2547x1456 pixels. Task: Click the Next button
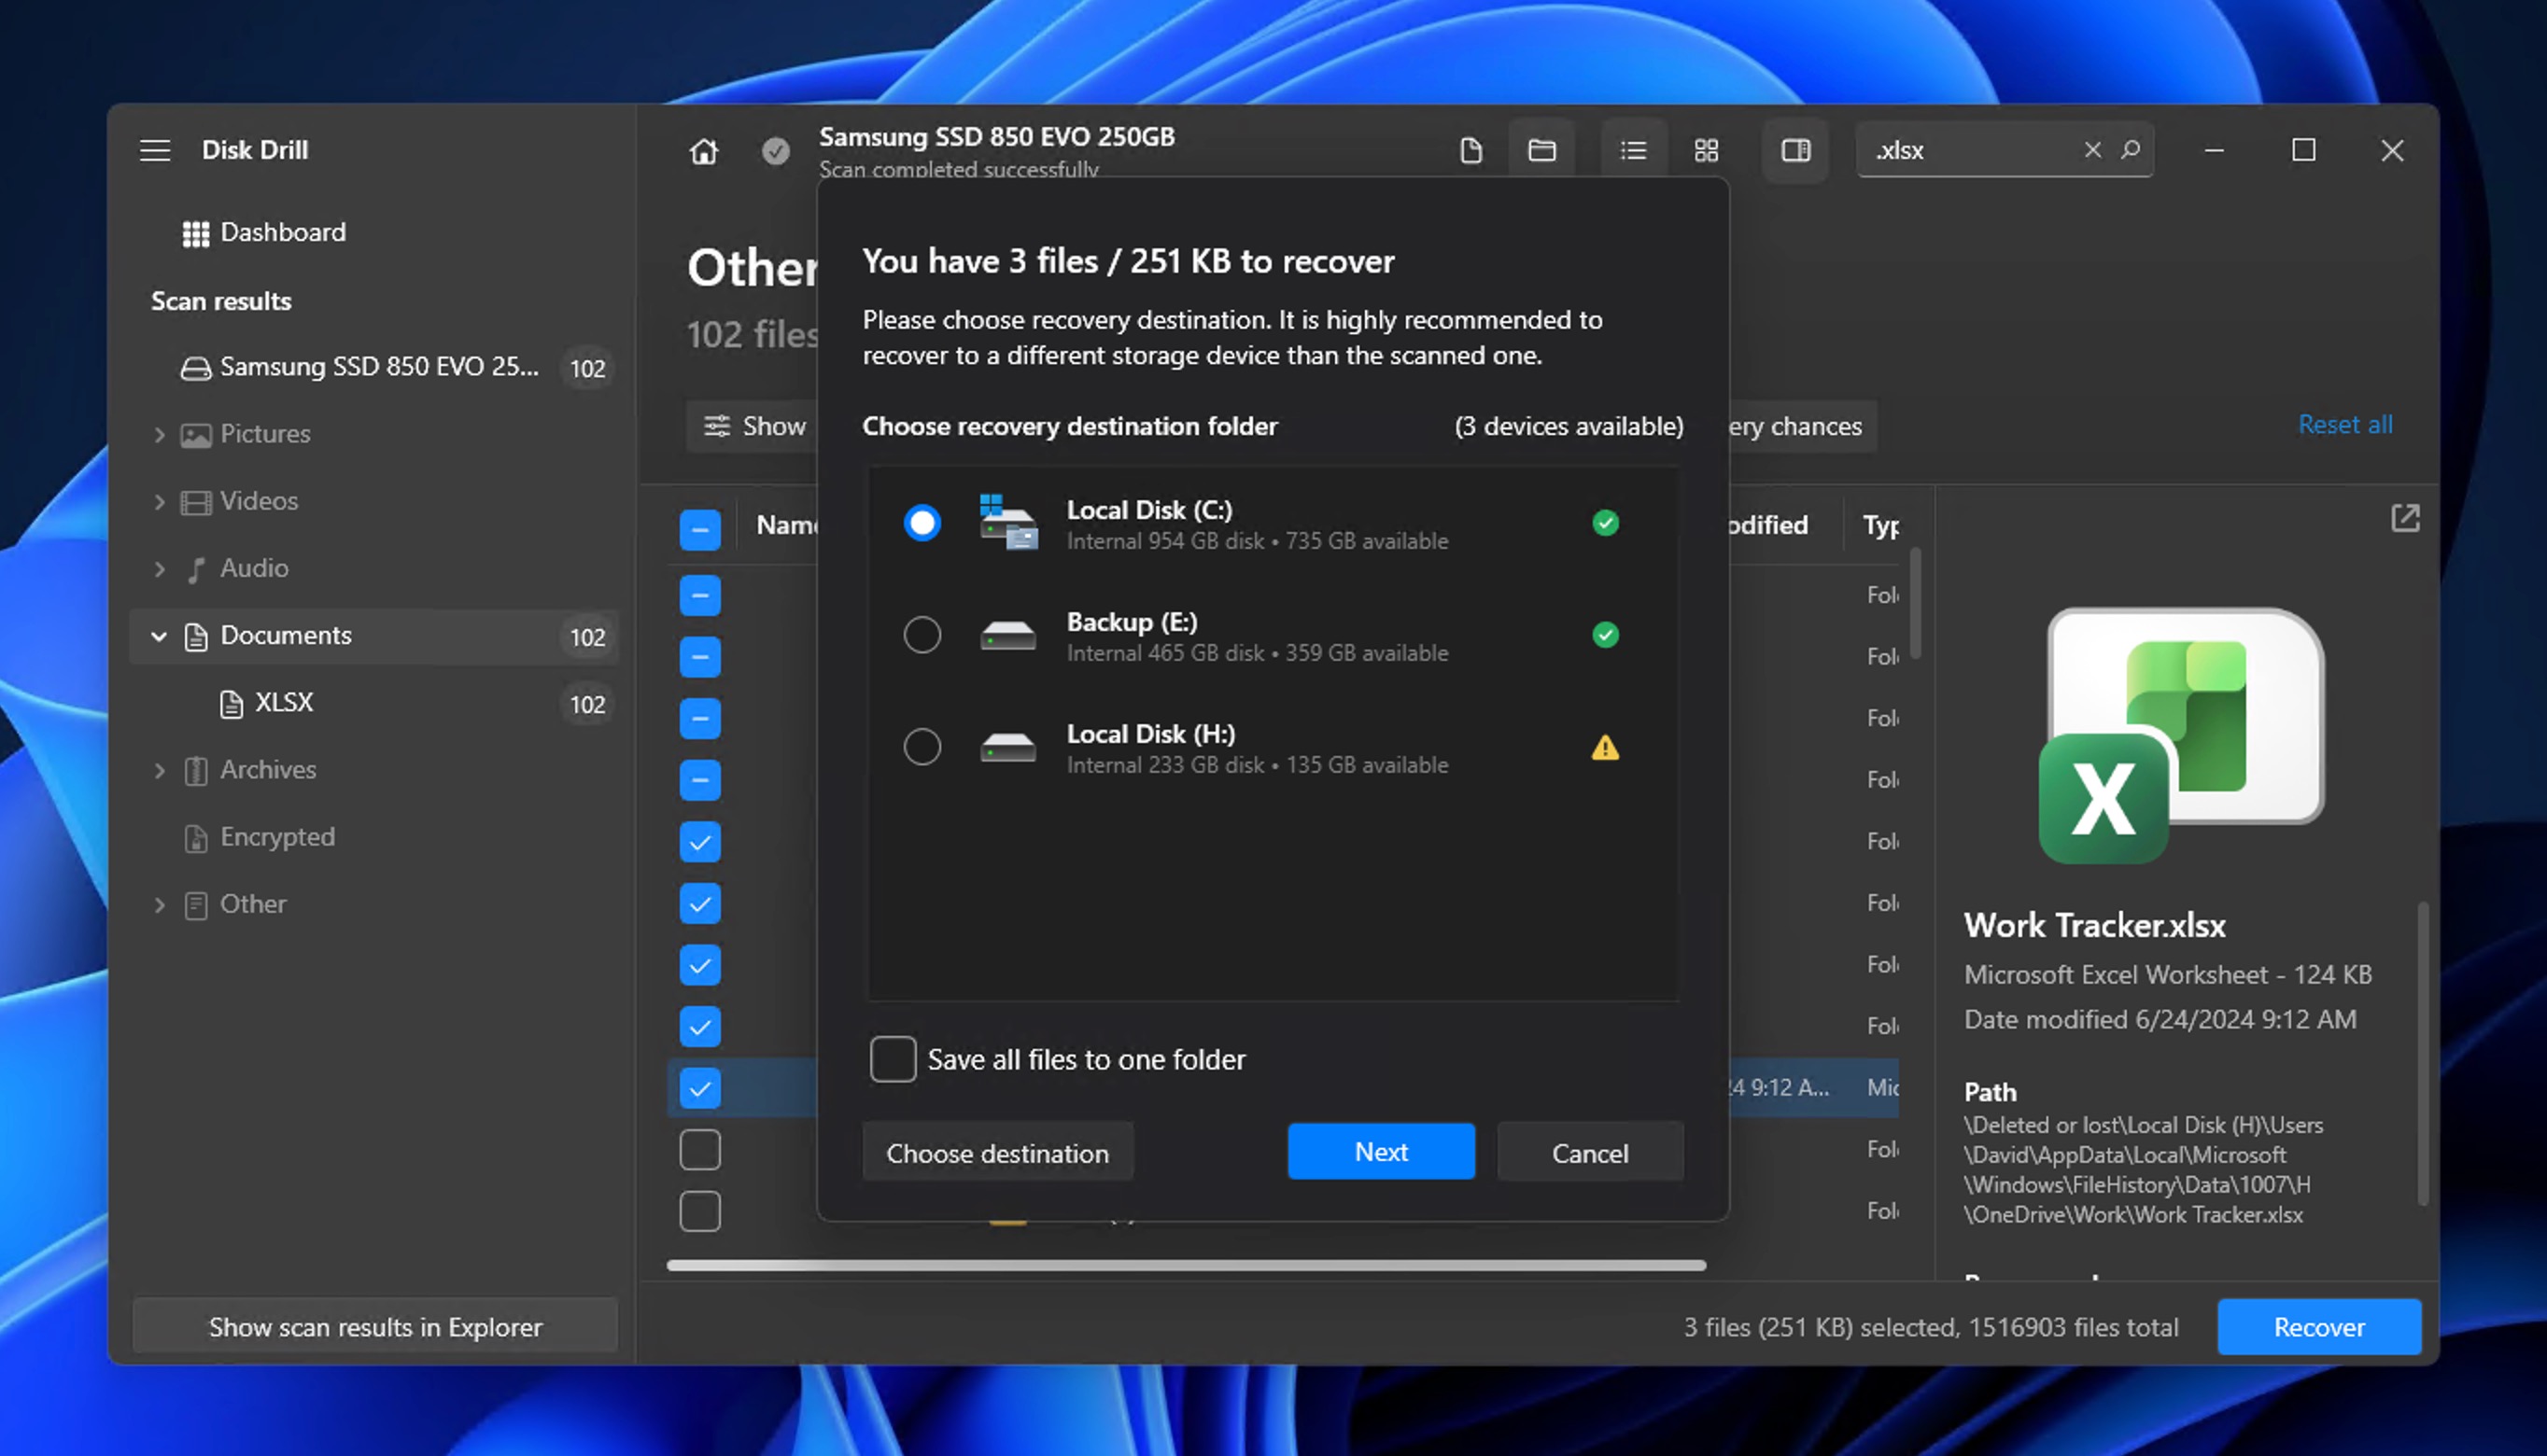[1381, 1152]
